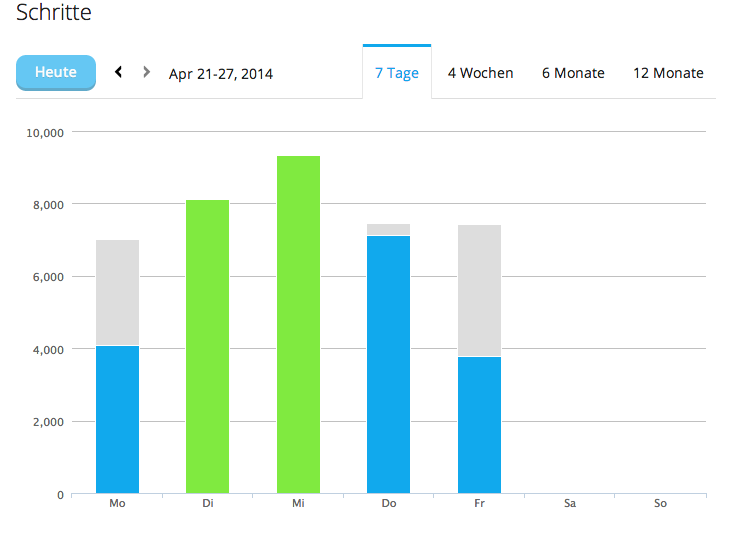Click Monday's gray remaining-goal bar segment
Viewport: 743px width, 540px height.
click(x=117, y=292)
